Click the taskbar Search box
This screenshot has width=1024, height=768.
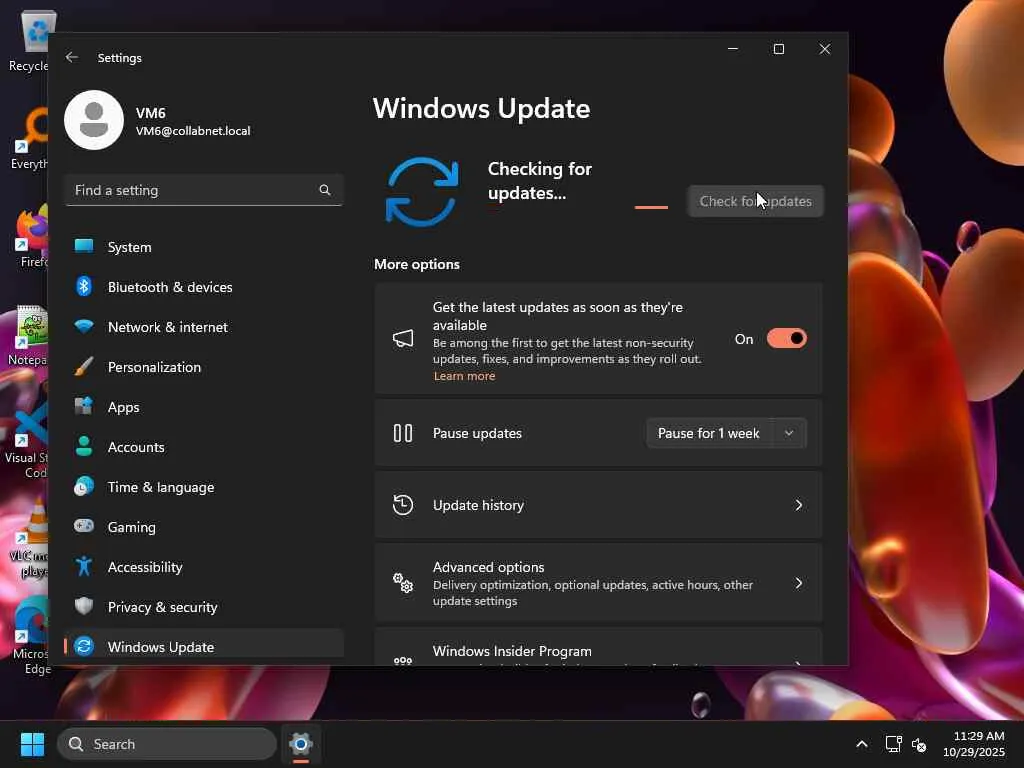tap(167, 744)
